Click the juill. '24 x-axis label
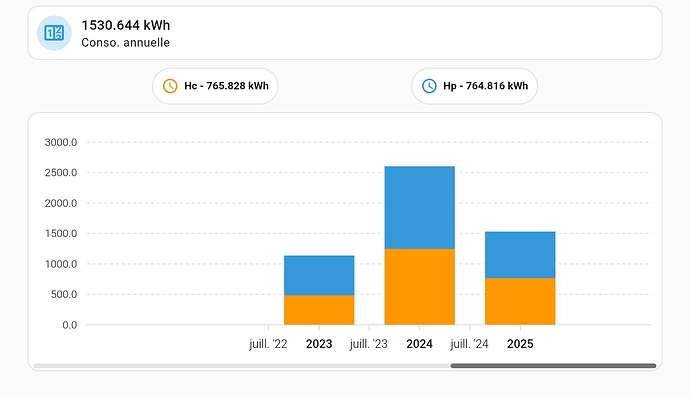Image resolution: width=690 pixels, height=397 pixels. 469,344
